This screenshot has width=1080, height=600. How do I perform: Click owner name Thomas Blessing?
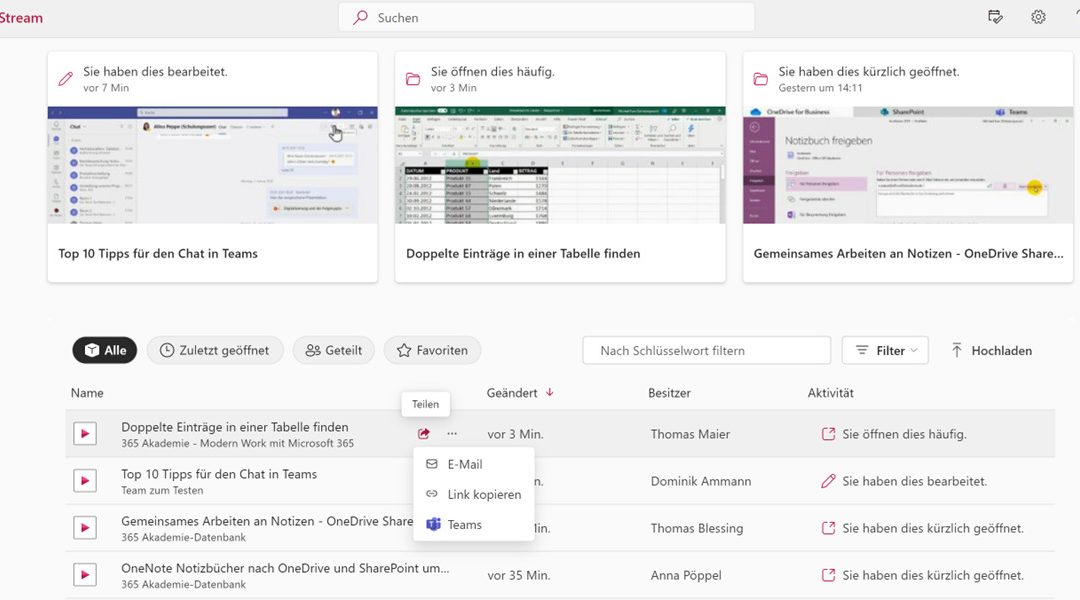(696, 528)
